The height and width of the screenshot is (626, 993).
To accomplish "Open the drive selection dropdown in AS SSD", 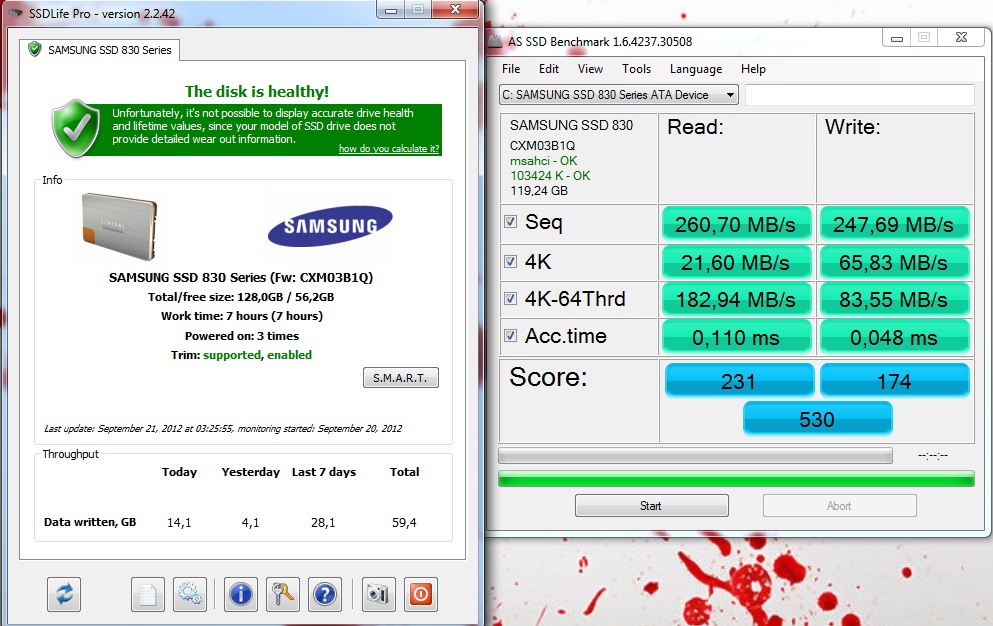I will (619, 95).
